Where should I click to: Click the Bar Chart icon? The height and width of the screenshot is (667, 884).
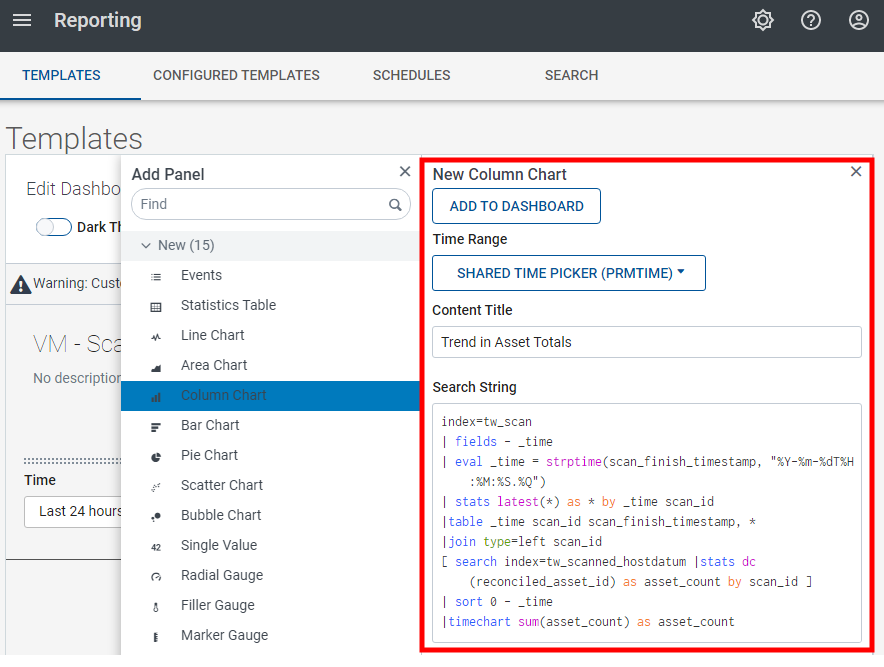156,427
